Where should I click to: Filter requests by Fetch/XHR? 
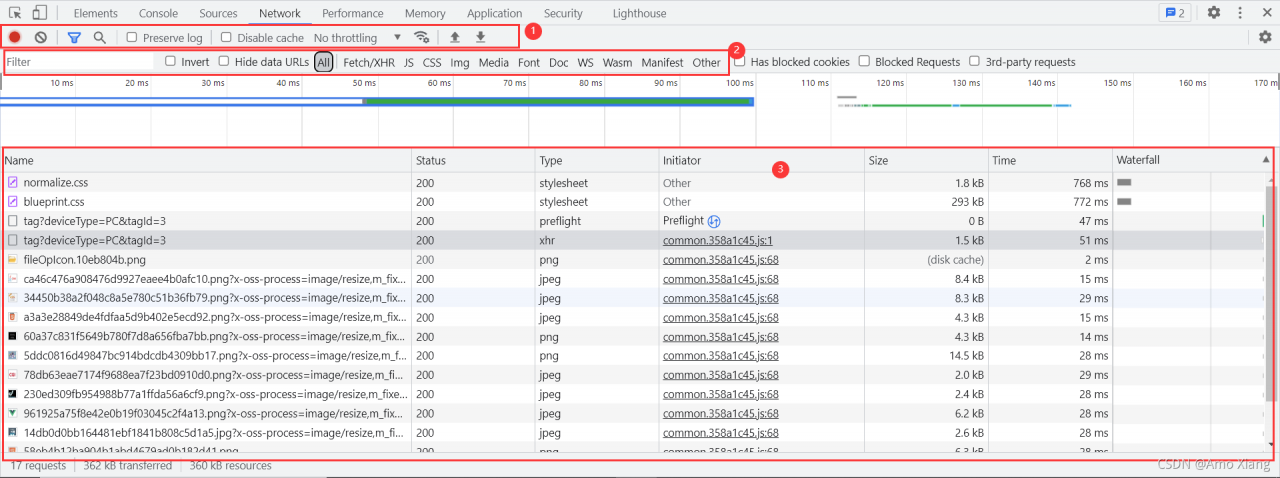(369, 62)
